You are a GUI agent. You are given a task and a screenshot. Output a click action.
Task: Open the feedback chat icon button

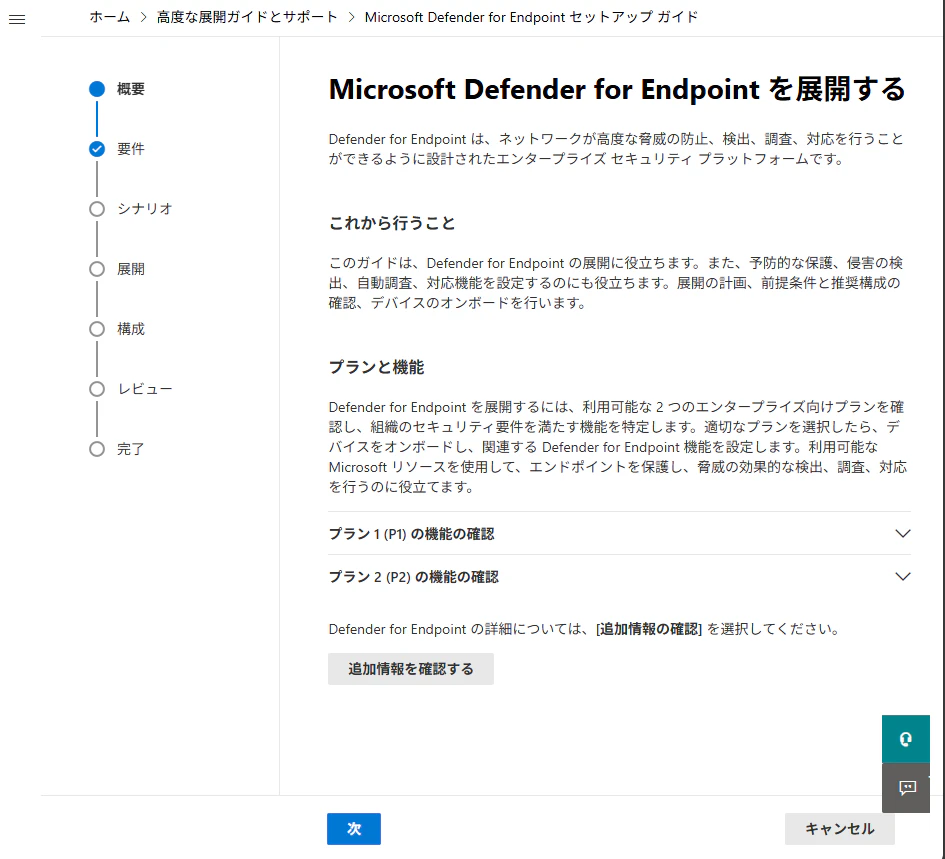click(x=906, y=788)
